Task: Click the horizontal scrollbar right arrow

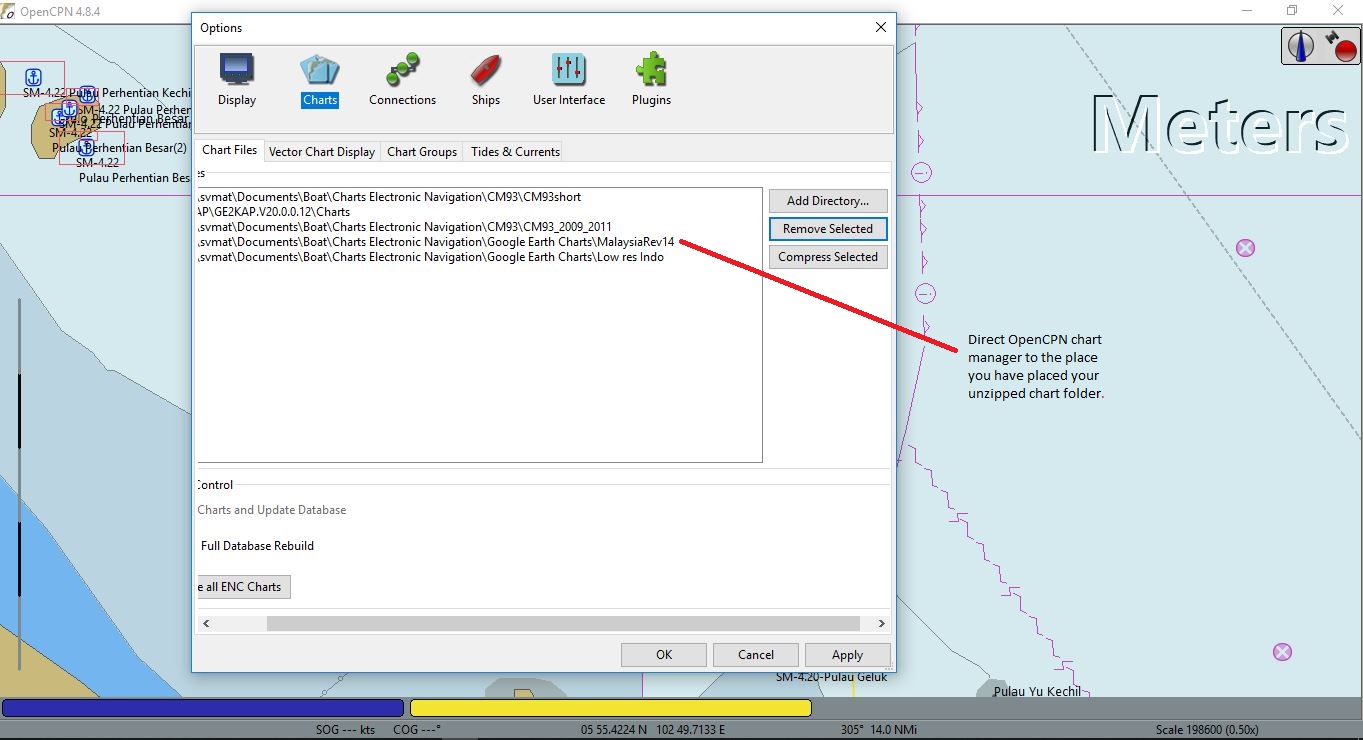Action: [880, 622]
